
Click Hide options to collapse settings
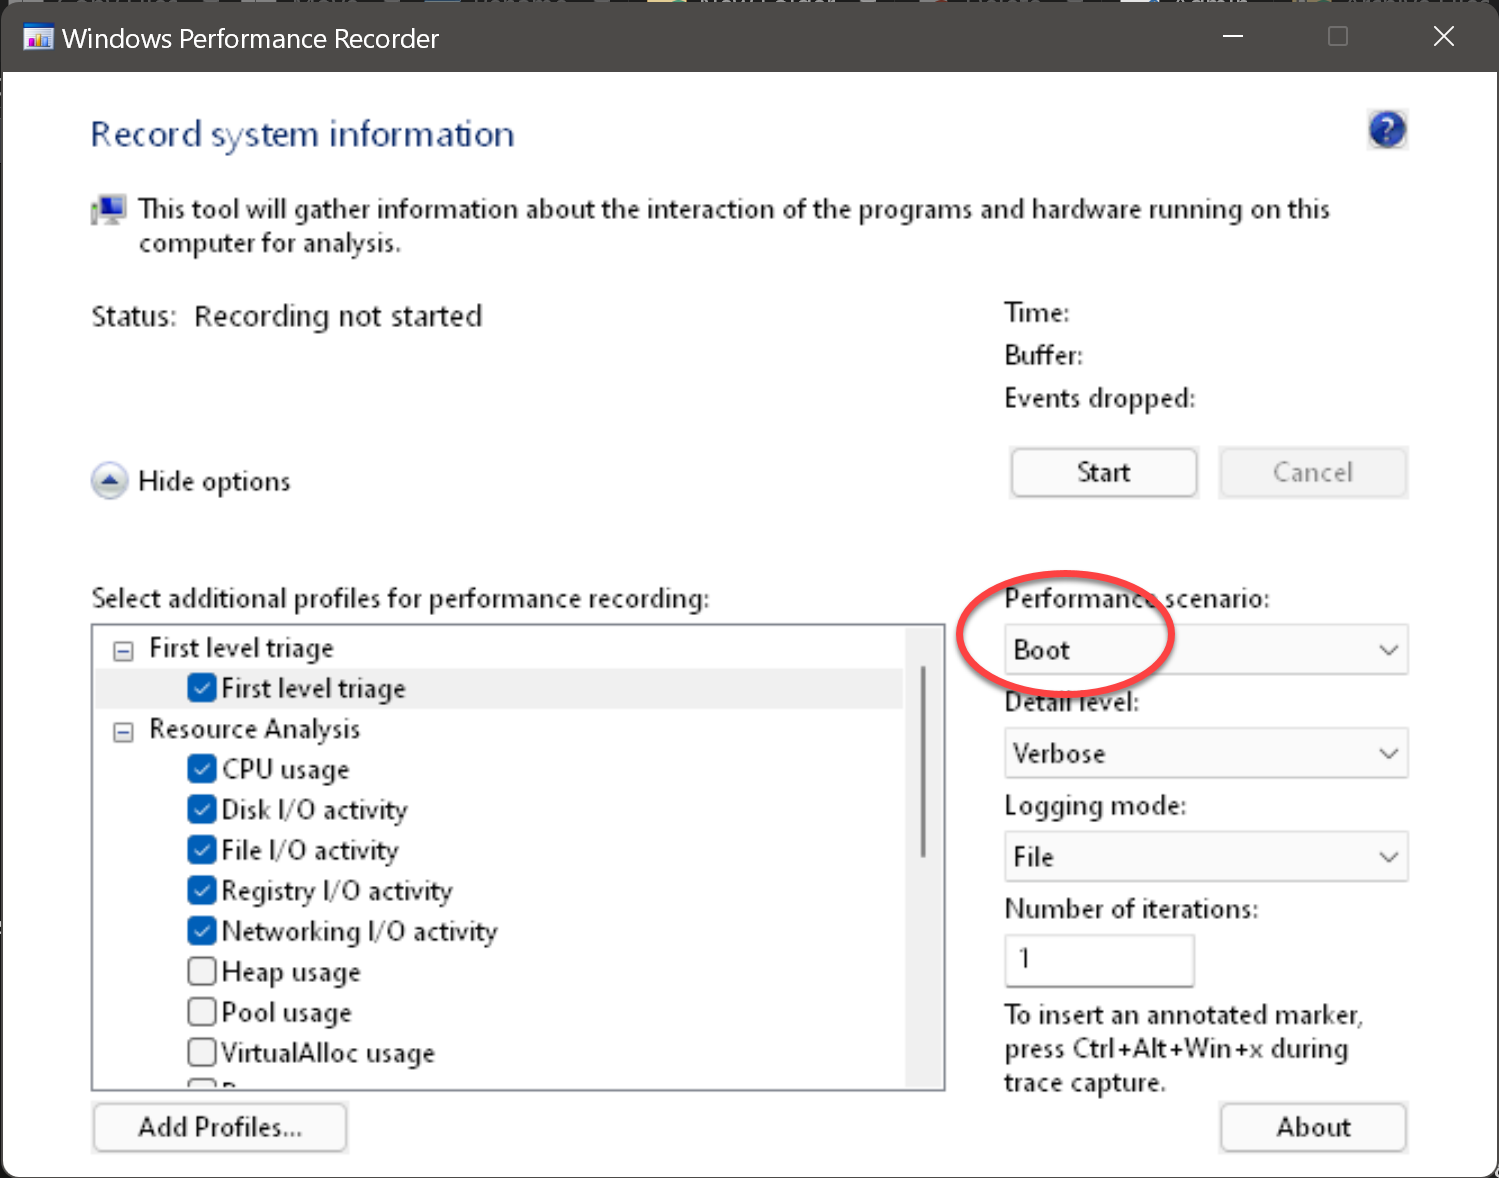(x=190, y=481)
